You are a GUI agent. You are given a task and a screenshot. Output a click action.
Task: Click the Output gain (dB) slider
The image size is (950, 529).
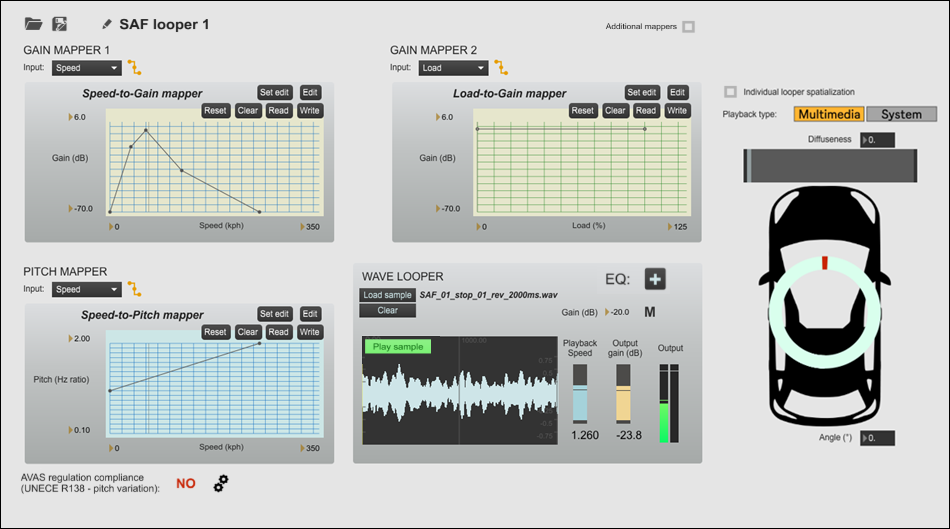pos(623,394)
